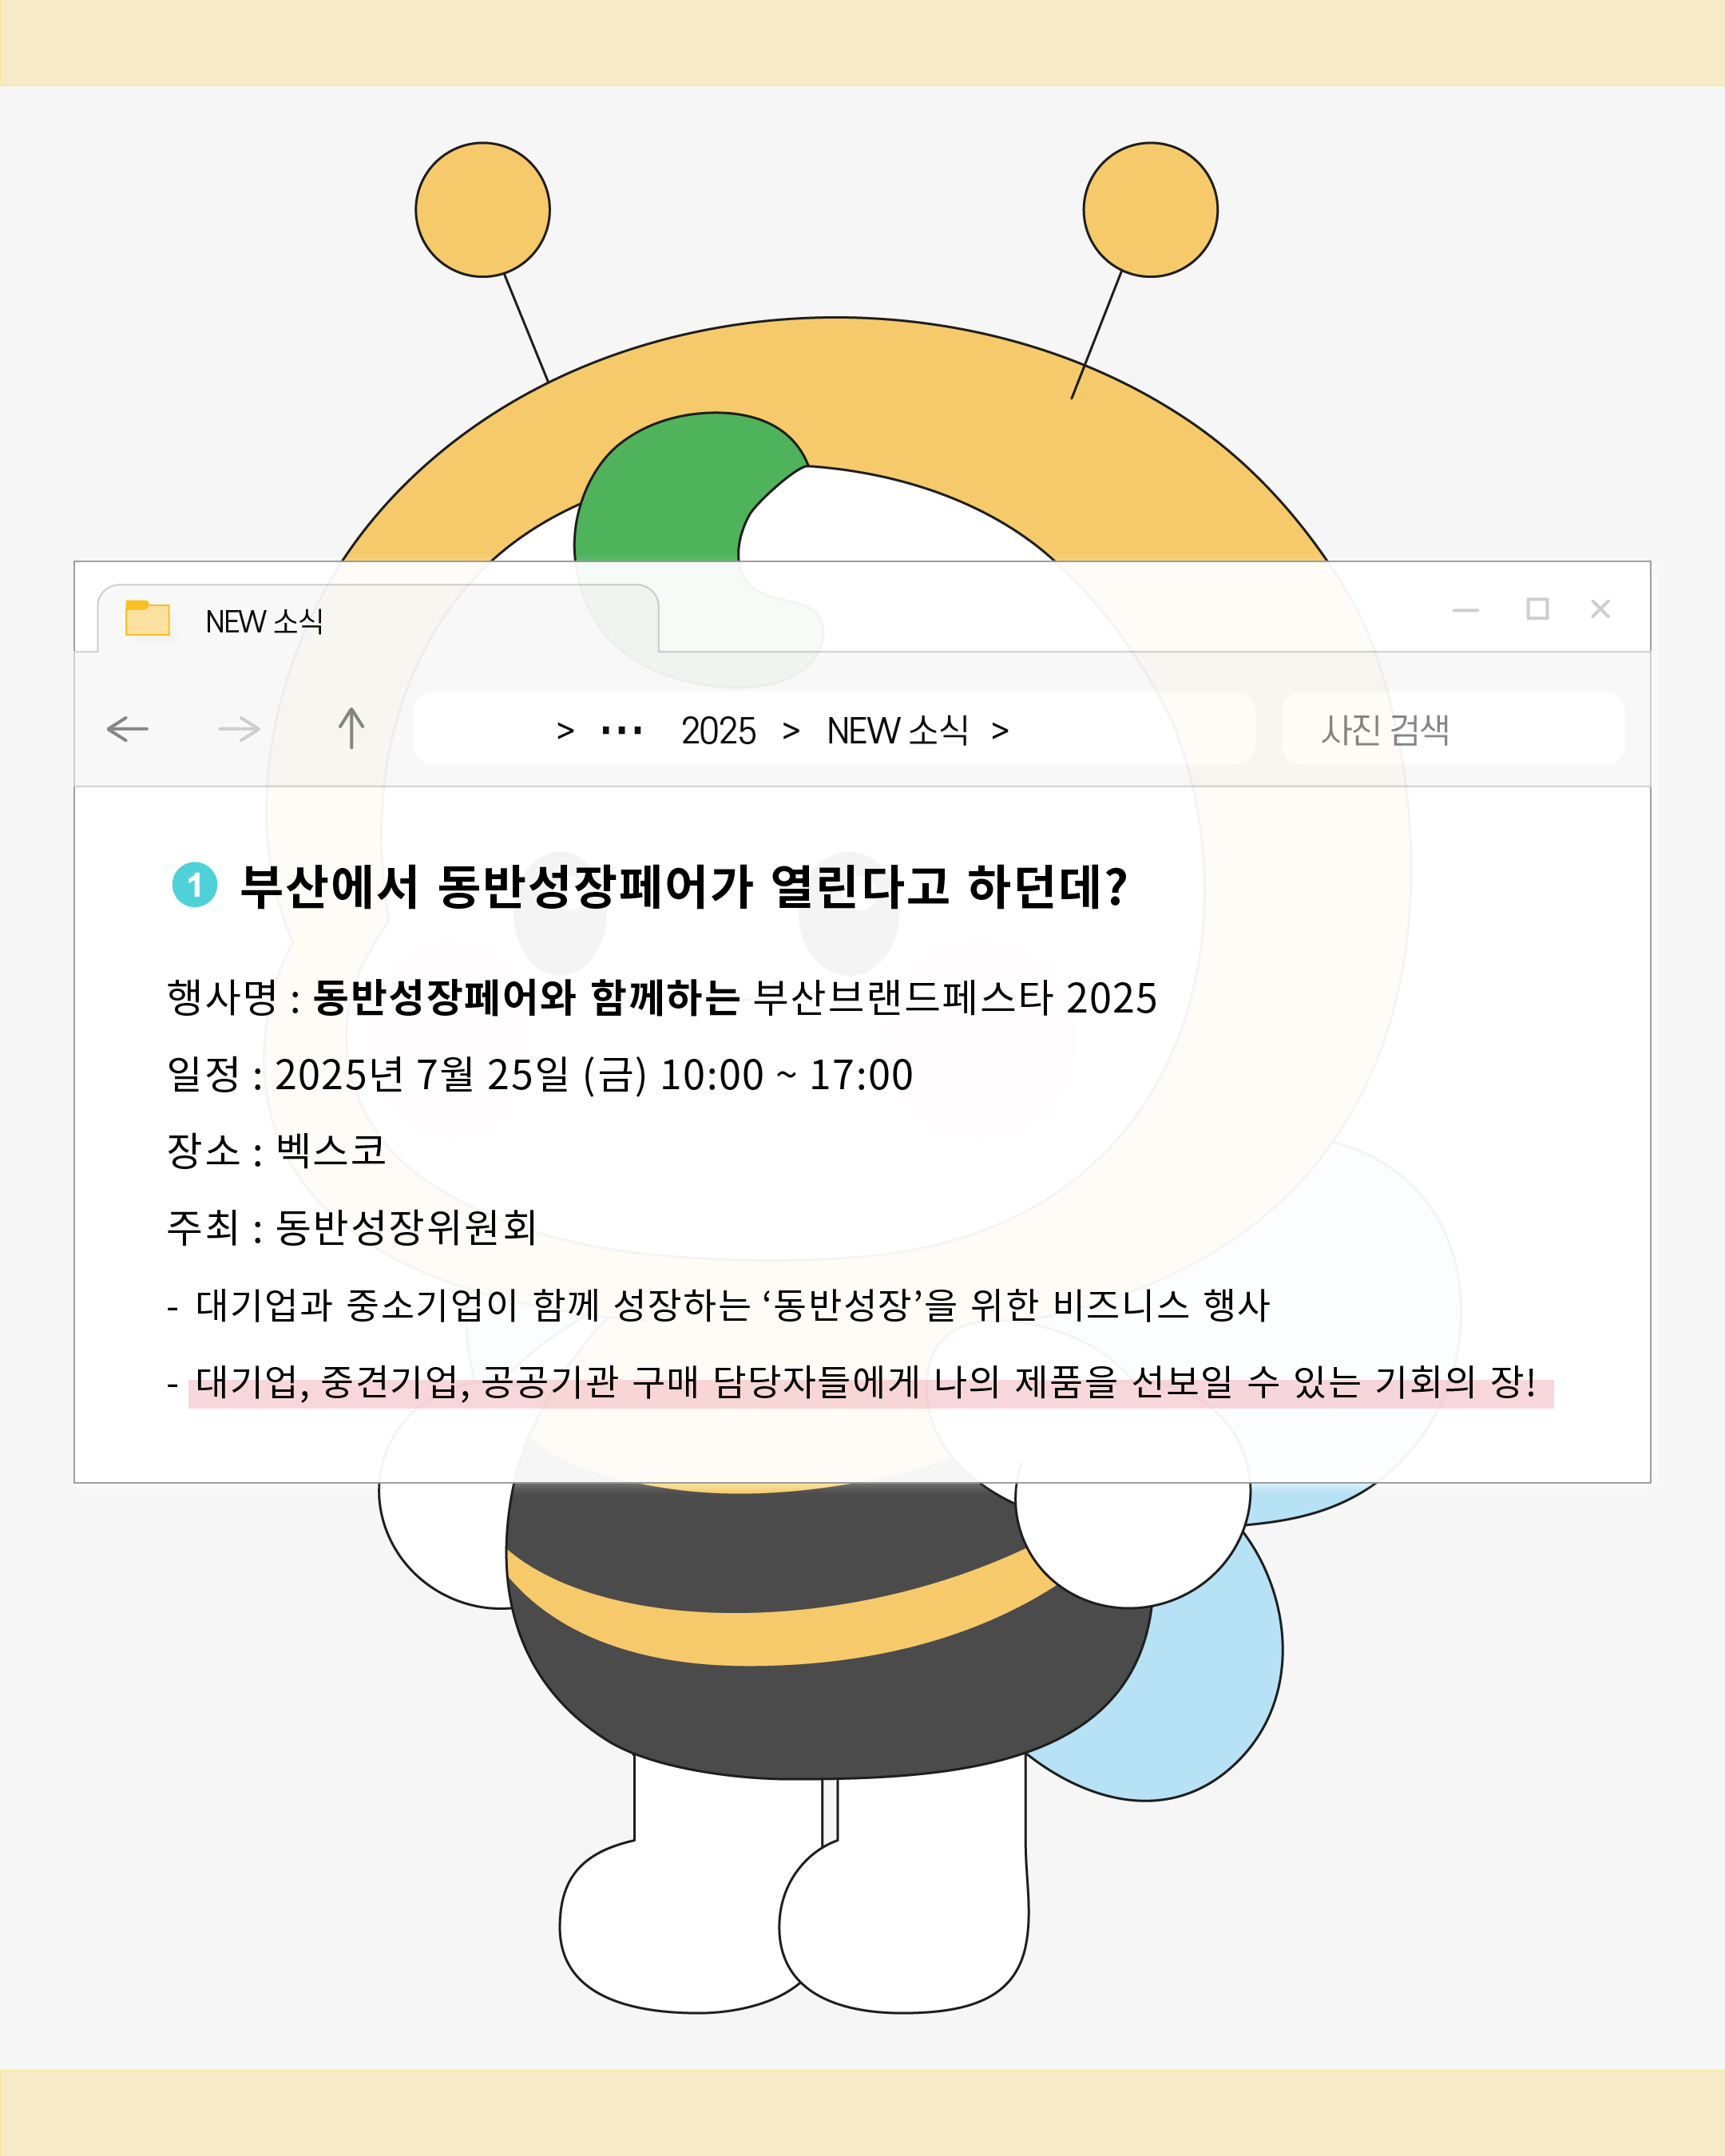Open the NEW 소식 breadcrumb in address bar

point(897,730)
